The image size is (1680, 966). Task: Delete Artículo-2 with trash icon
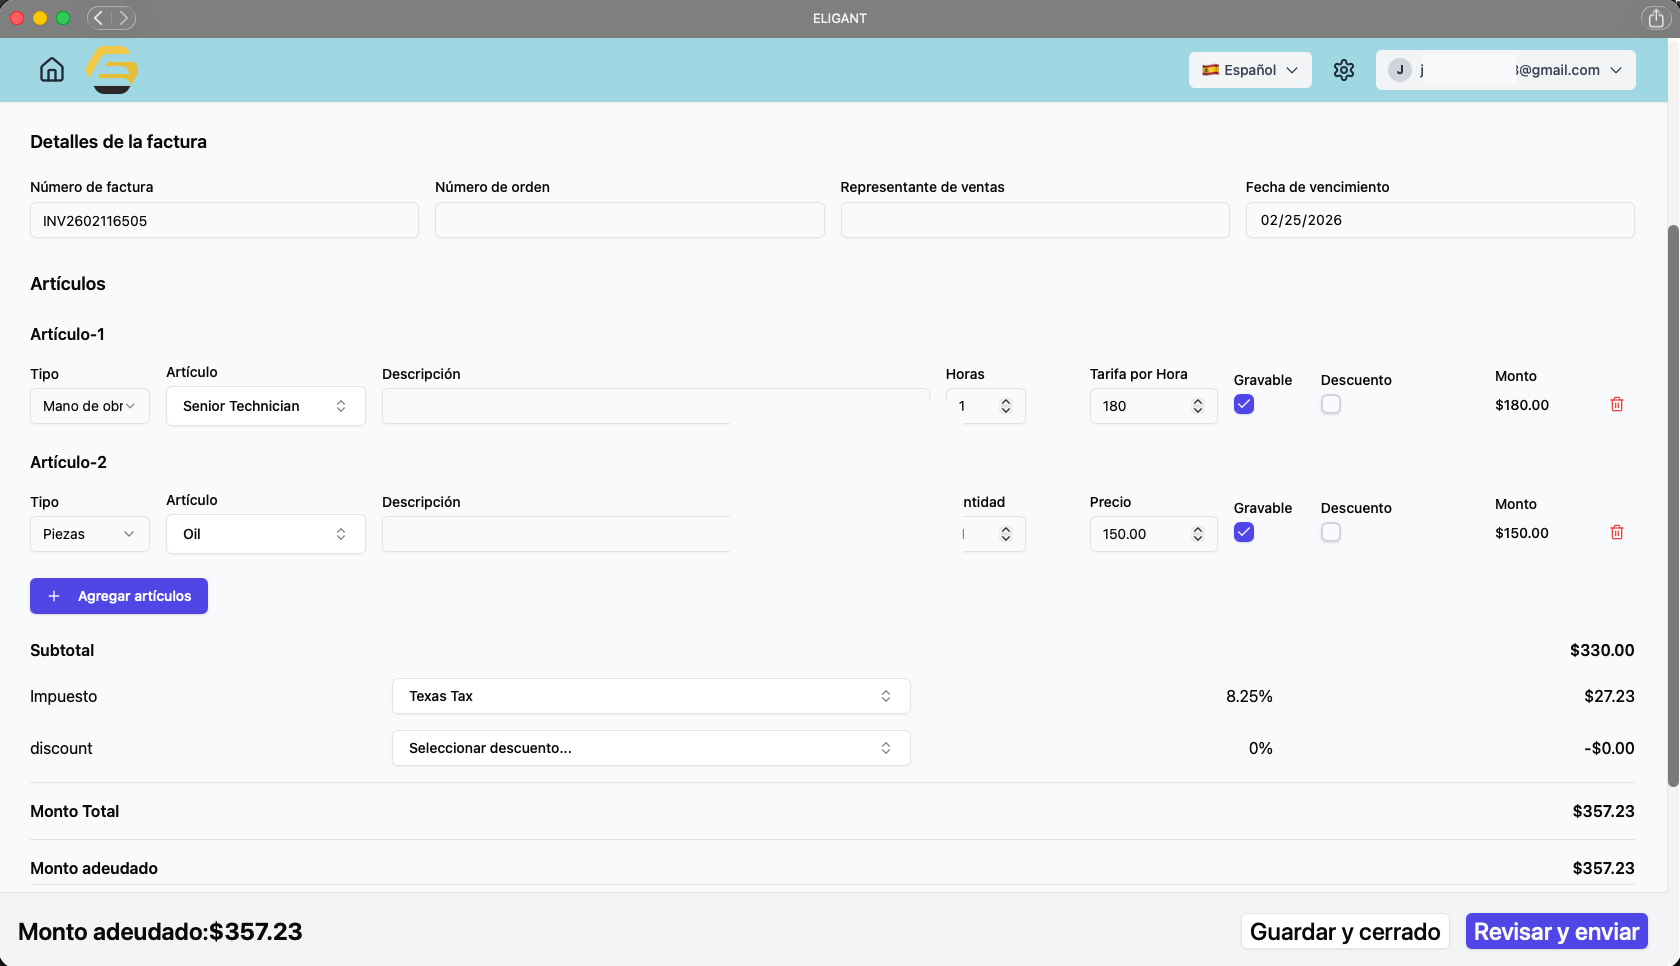(x=1617, y=533)
